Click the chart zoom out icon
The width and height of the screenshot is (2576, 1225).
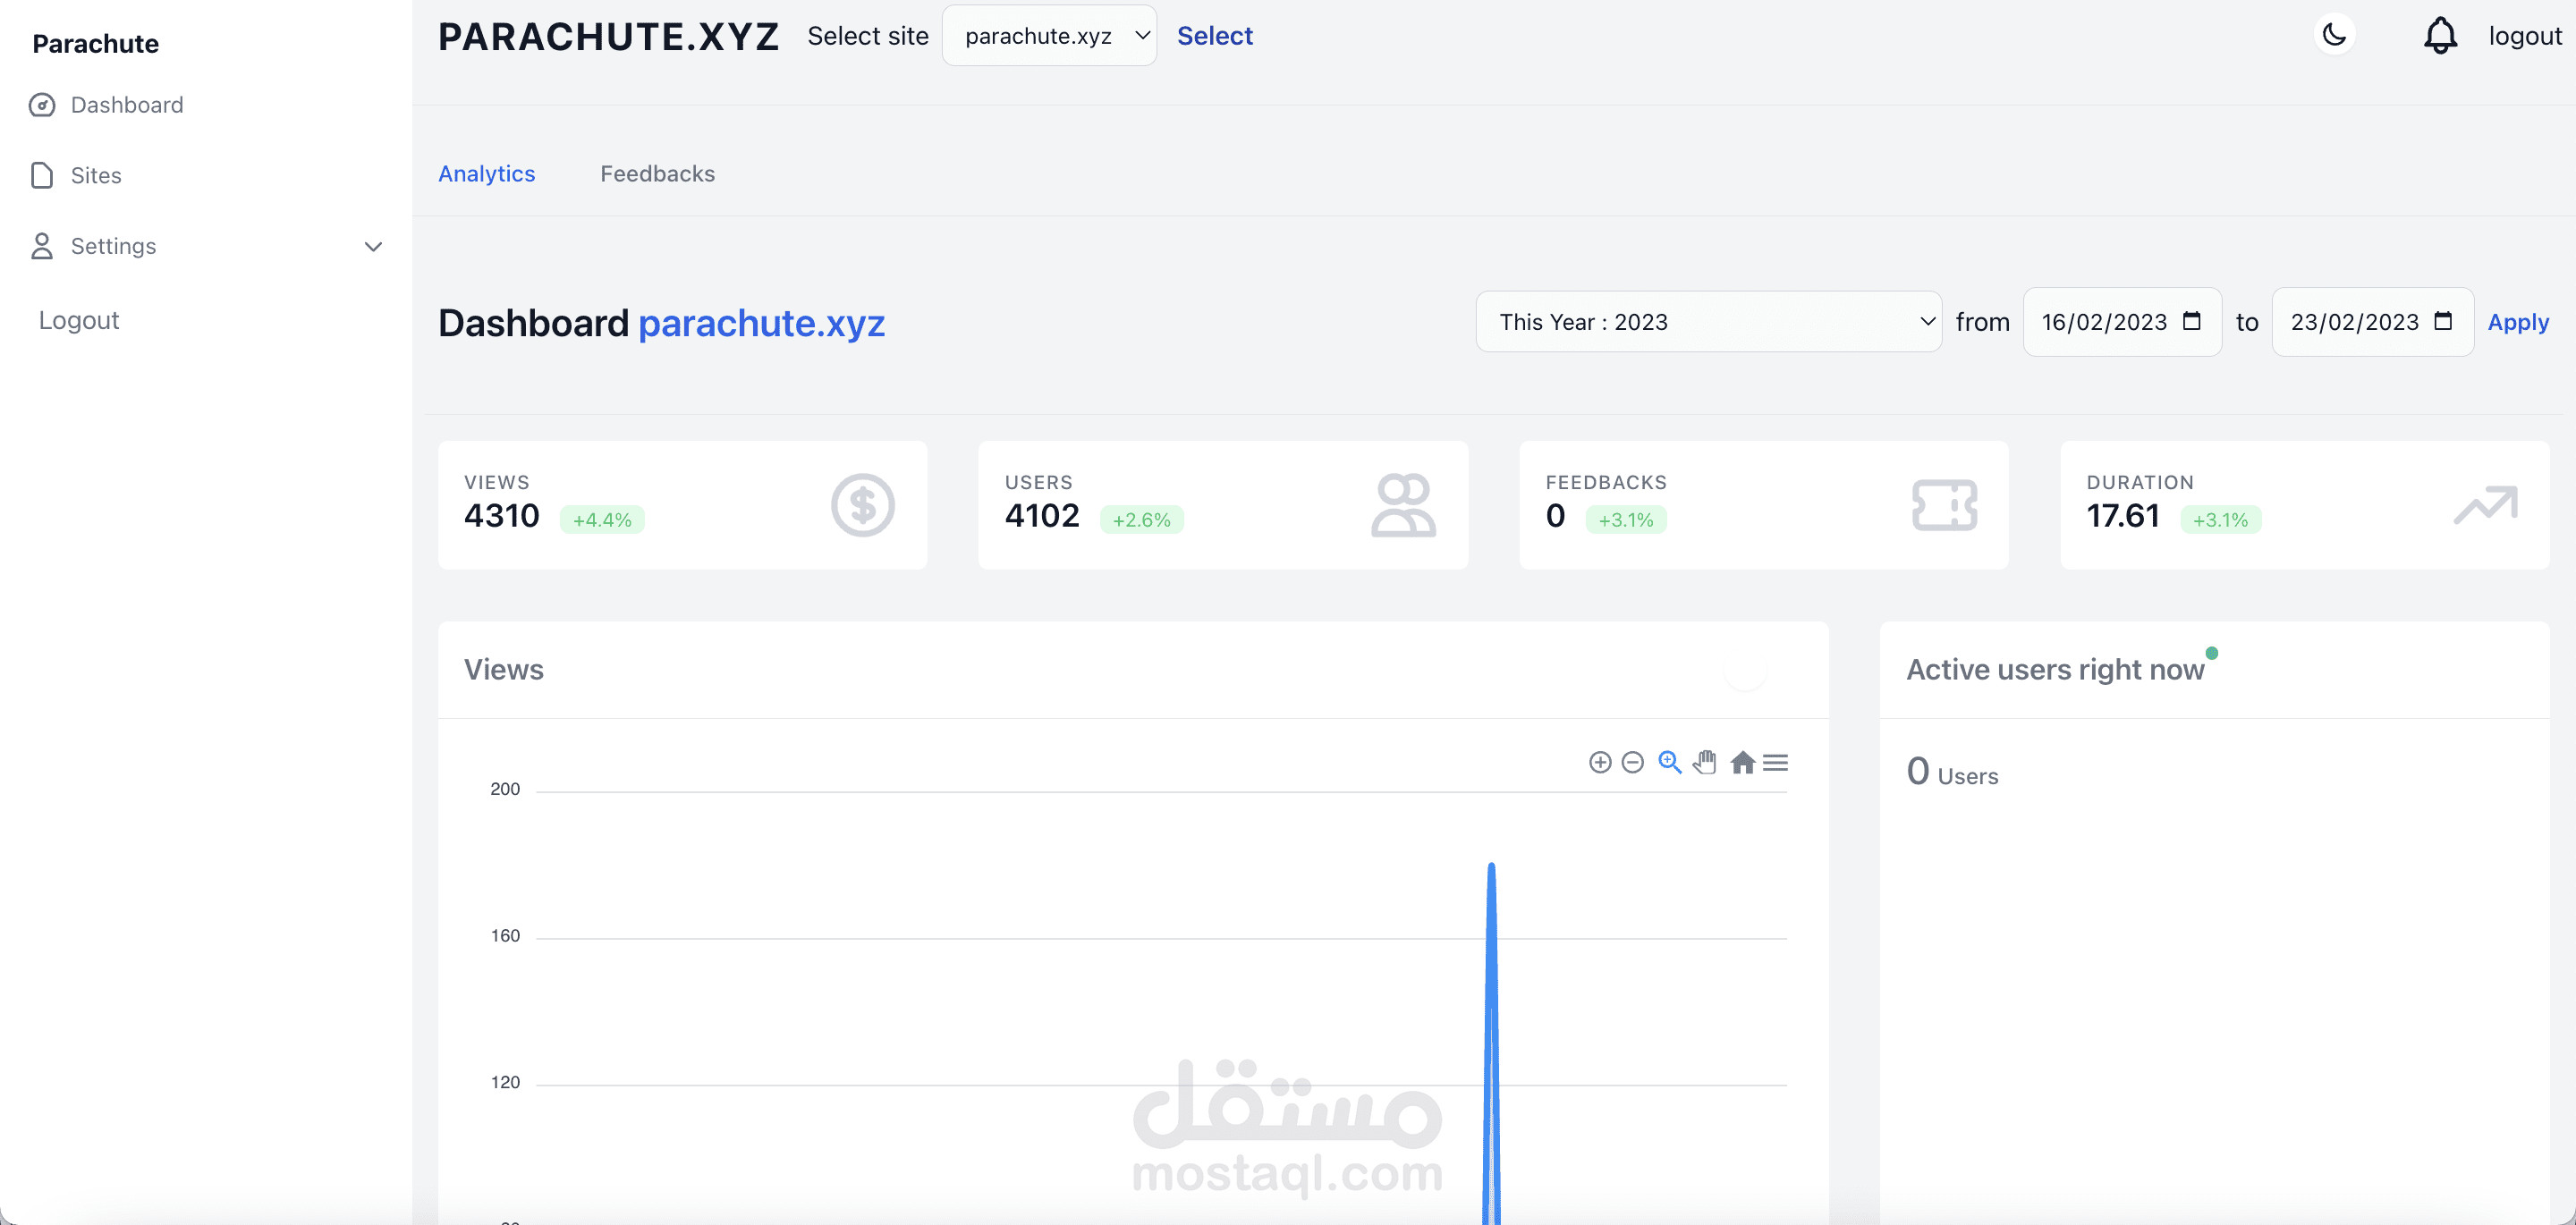click(x=1633, y=762)
